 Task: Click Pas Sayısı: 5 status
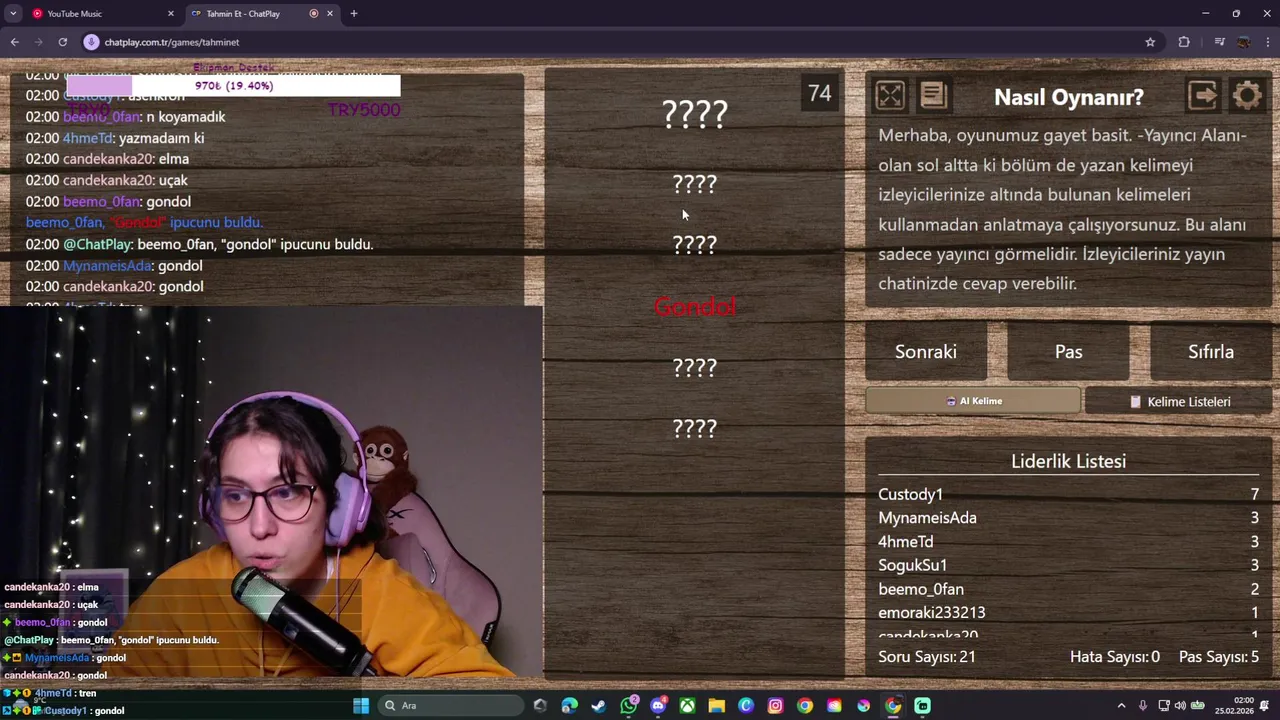[1219, 657]
